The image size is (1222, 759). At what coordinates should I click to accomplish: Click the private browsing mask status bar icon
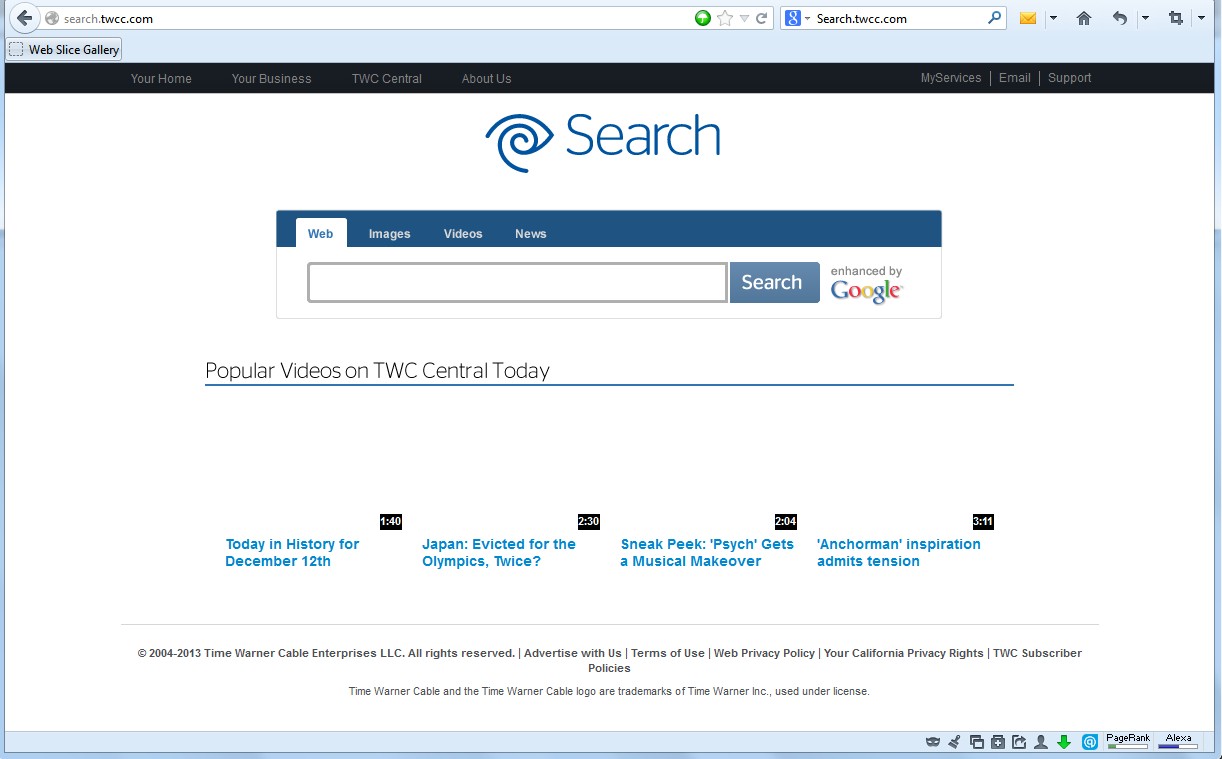(x=933, y=742)
